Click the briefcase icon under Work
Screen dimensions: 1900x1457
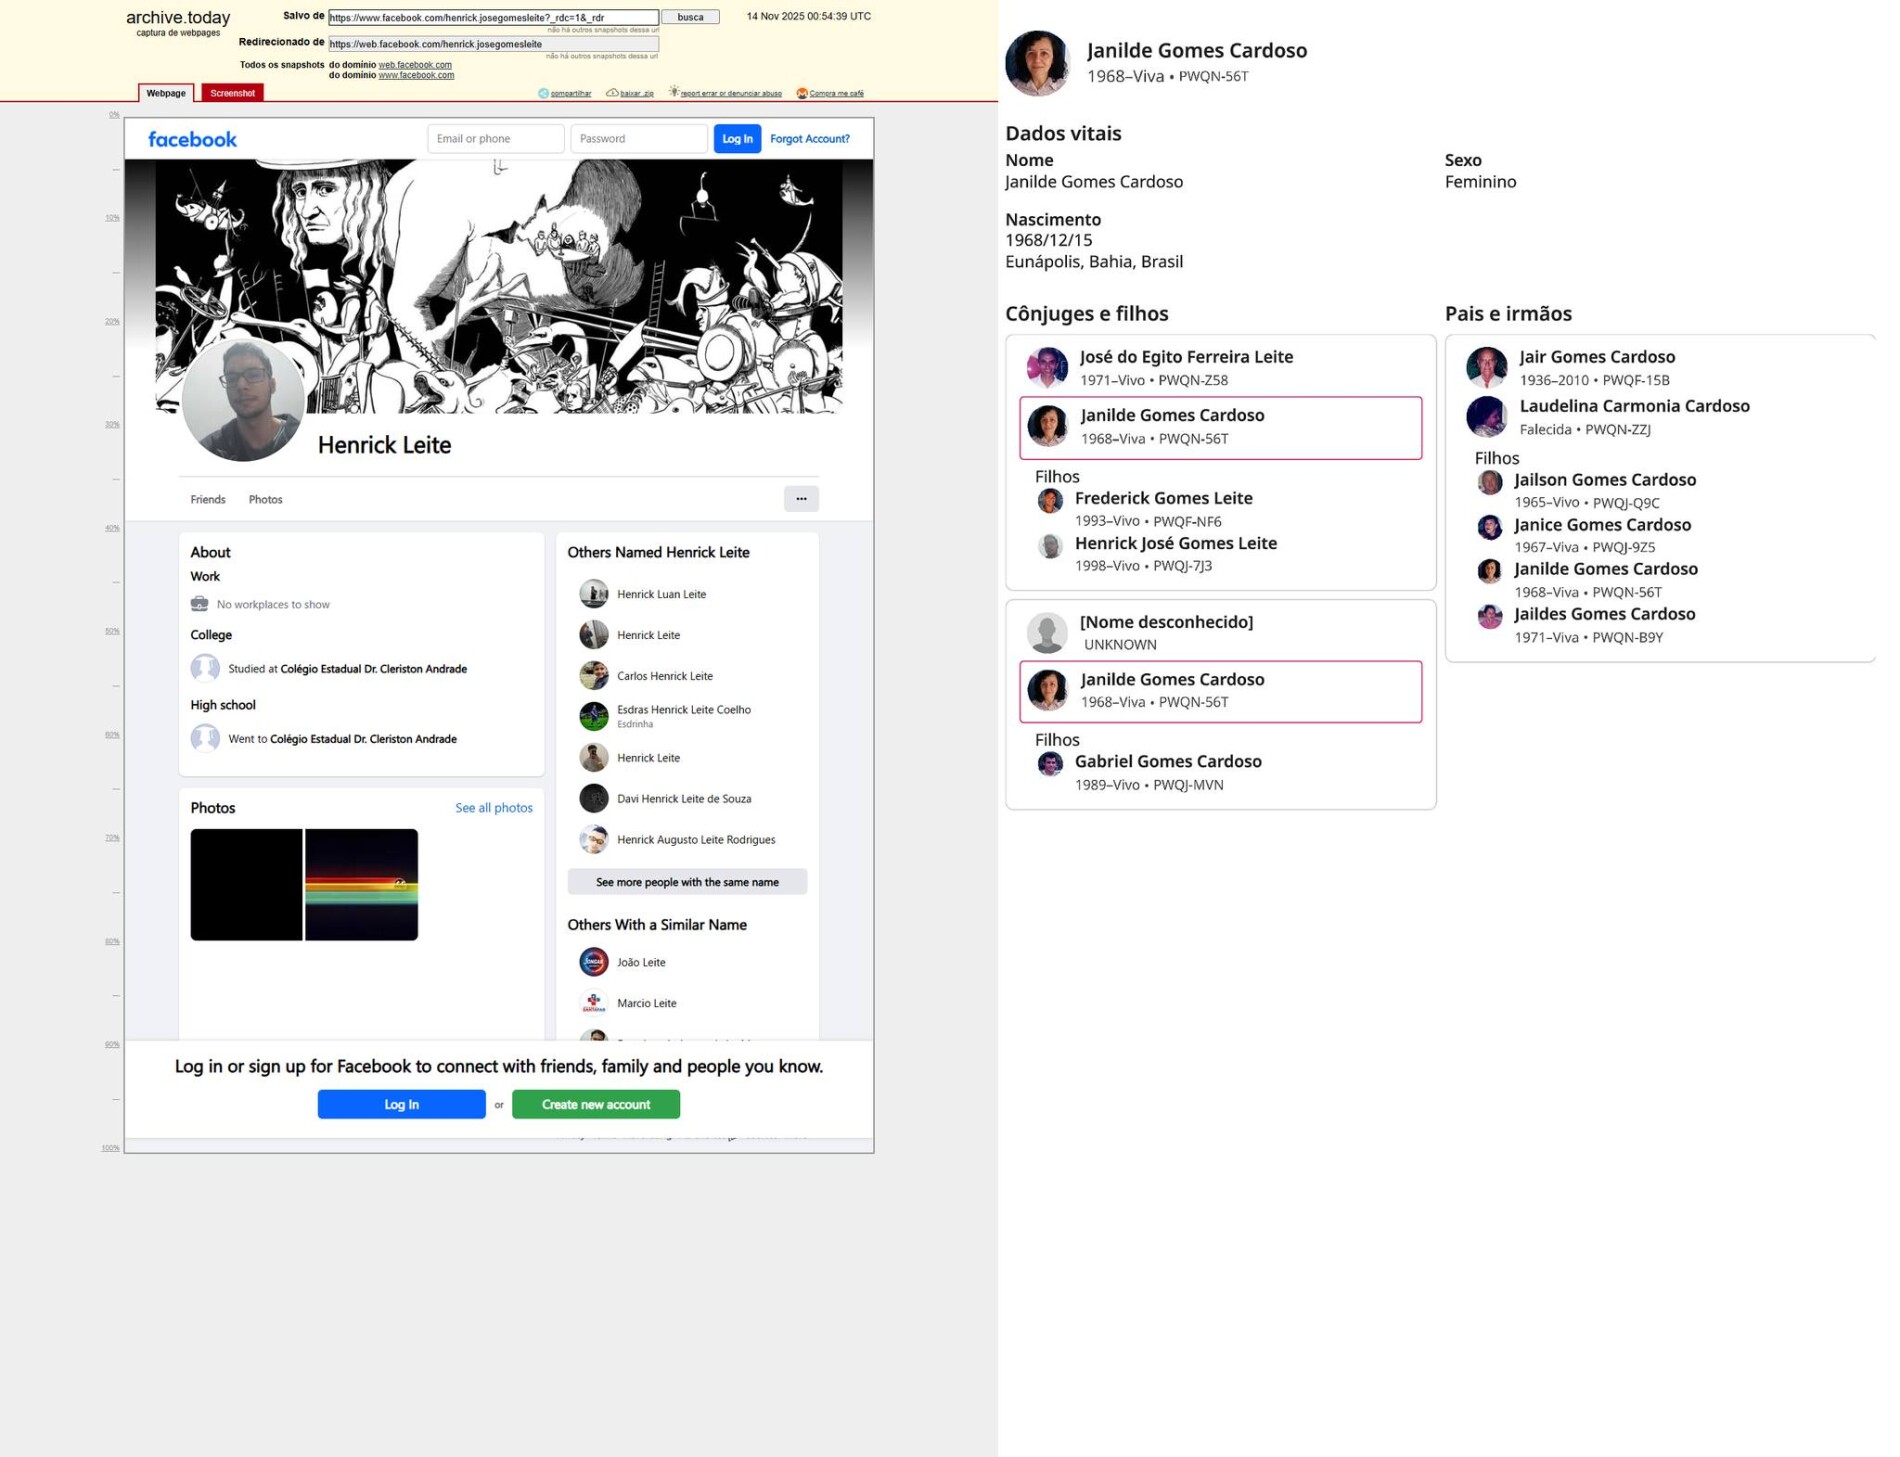(200, 604)
